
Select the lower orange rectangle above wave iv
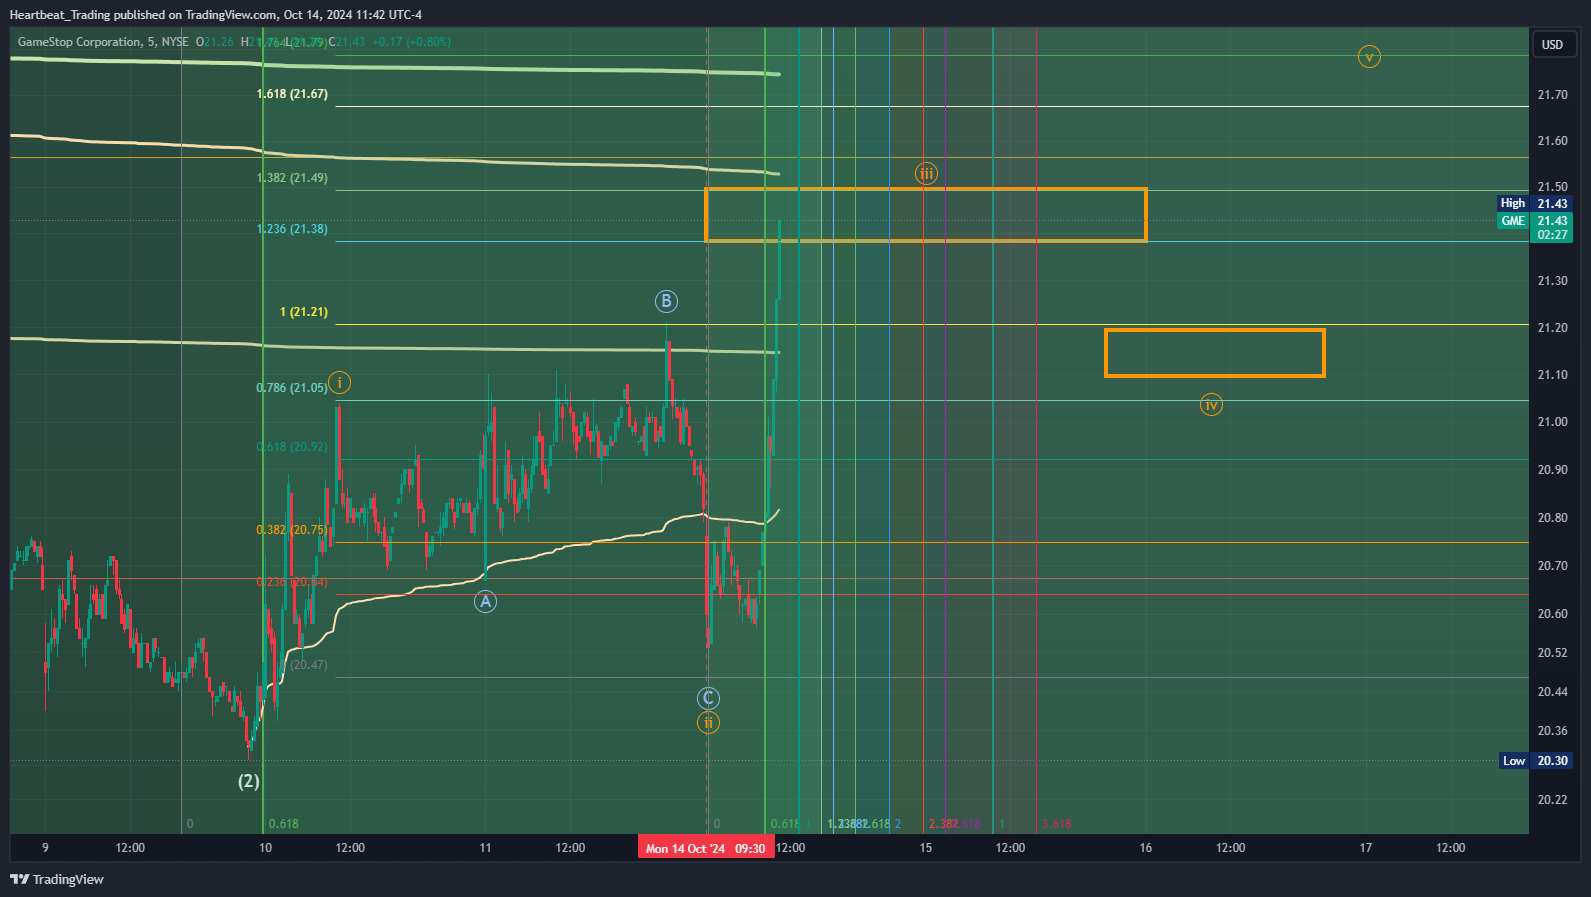coord(1215,353)
